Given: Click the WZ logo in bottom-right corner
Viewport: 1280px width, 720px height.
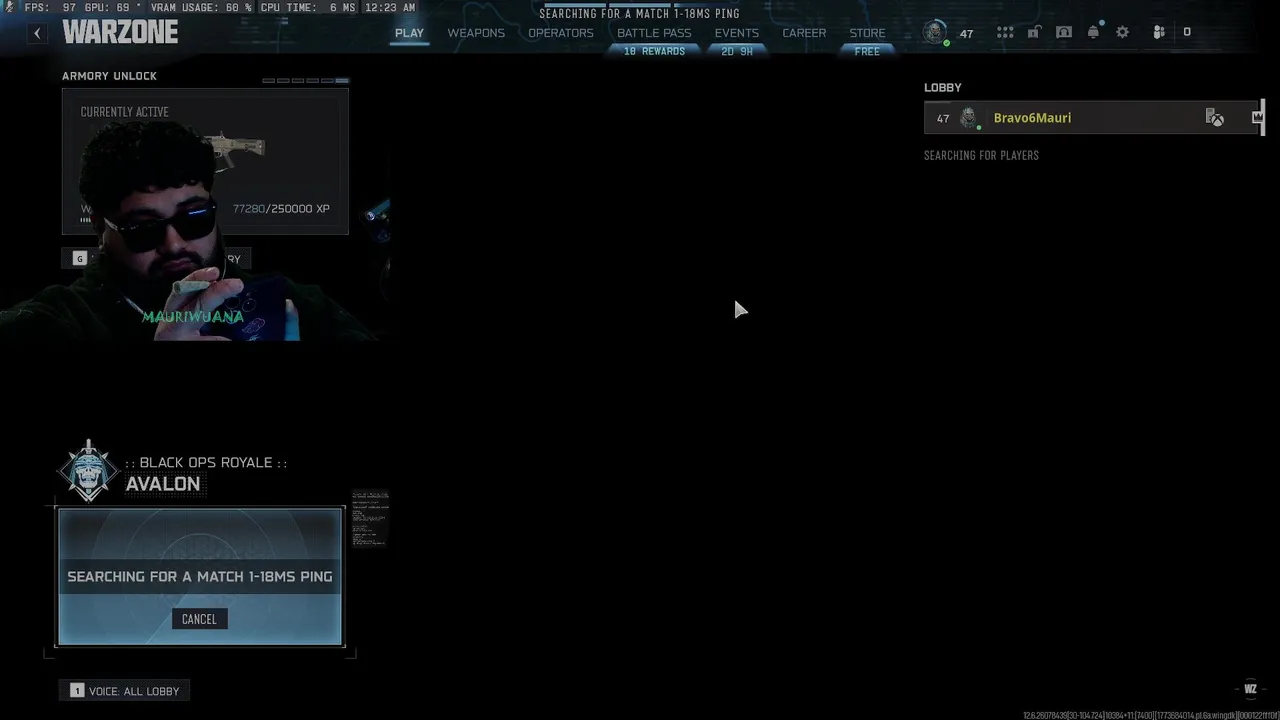Looking at the screenshot, I should tap(1250, 689).
